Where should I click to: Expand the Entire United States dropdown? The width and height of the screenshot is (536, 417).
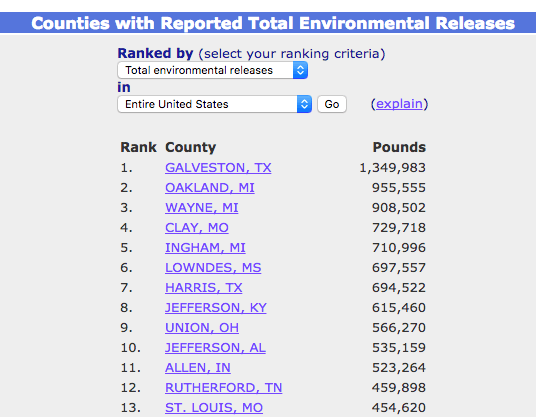click(x=215, y=104)
